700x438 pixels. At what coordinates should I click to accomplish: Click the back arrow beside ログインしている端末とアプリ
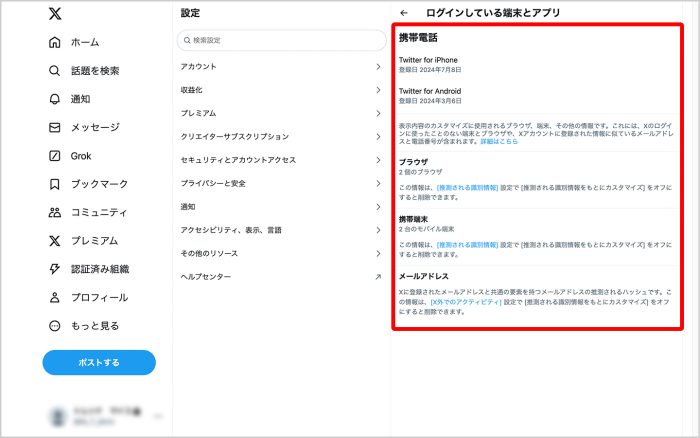[404, 13]
